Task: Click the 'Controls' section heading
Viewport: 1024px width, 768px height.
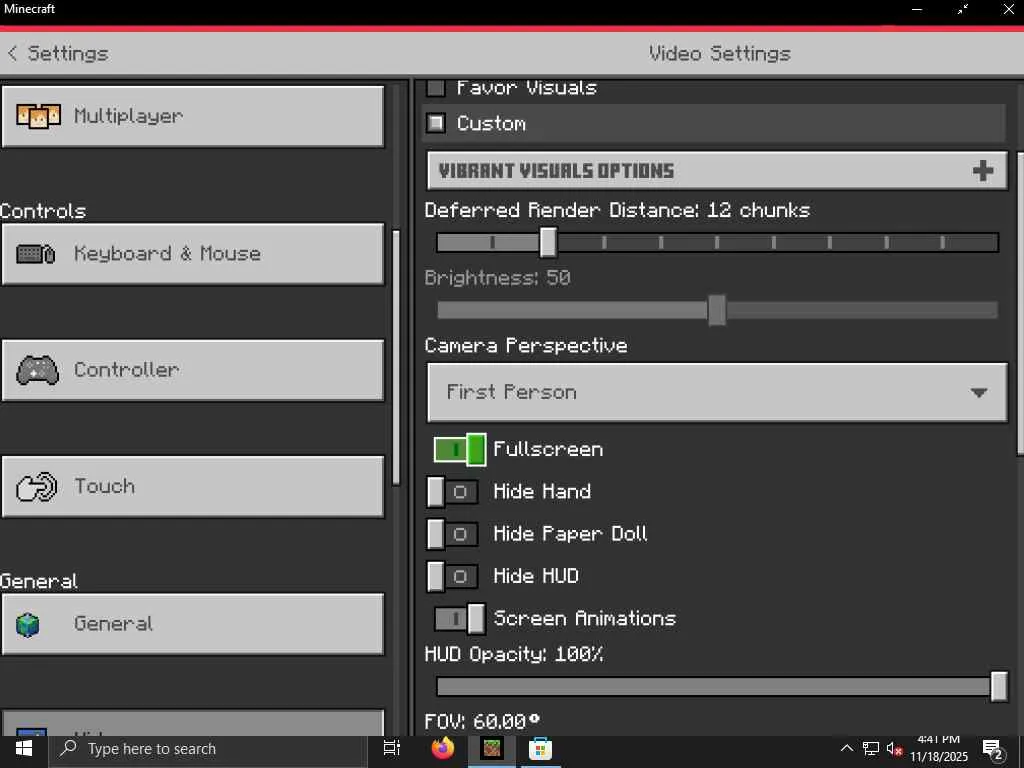Action: click(43, 212)
